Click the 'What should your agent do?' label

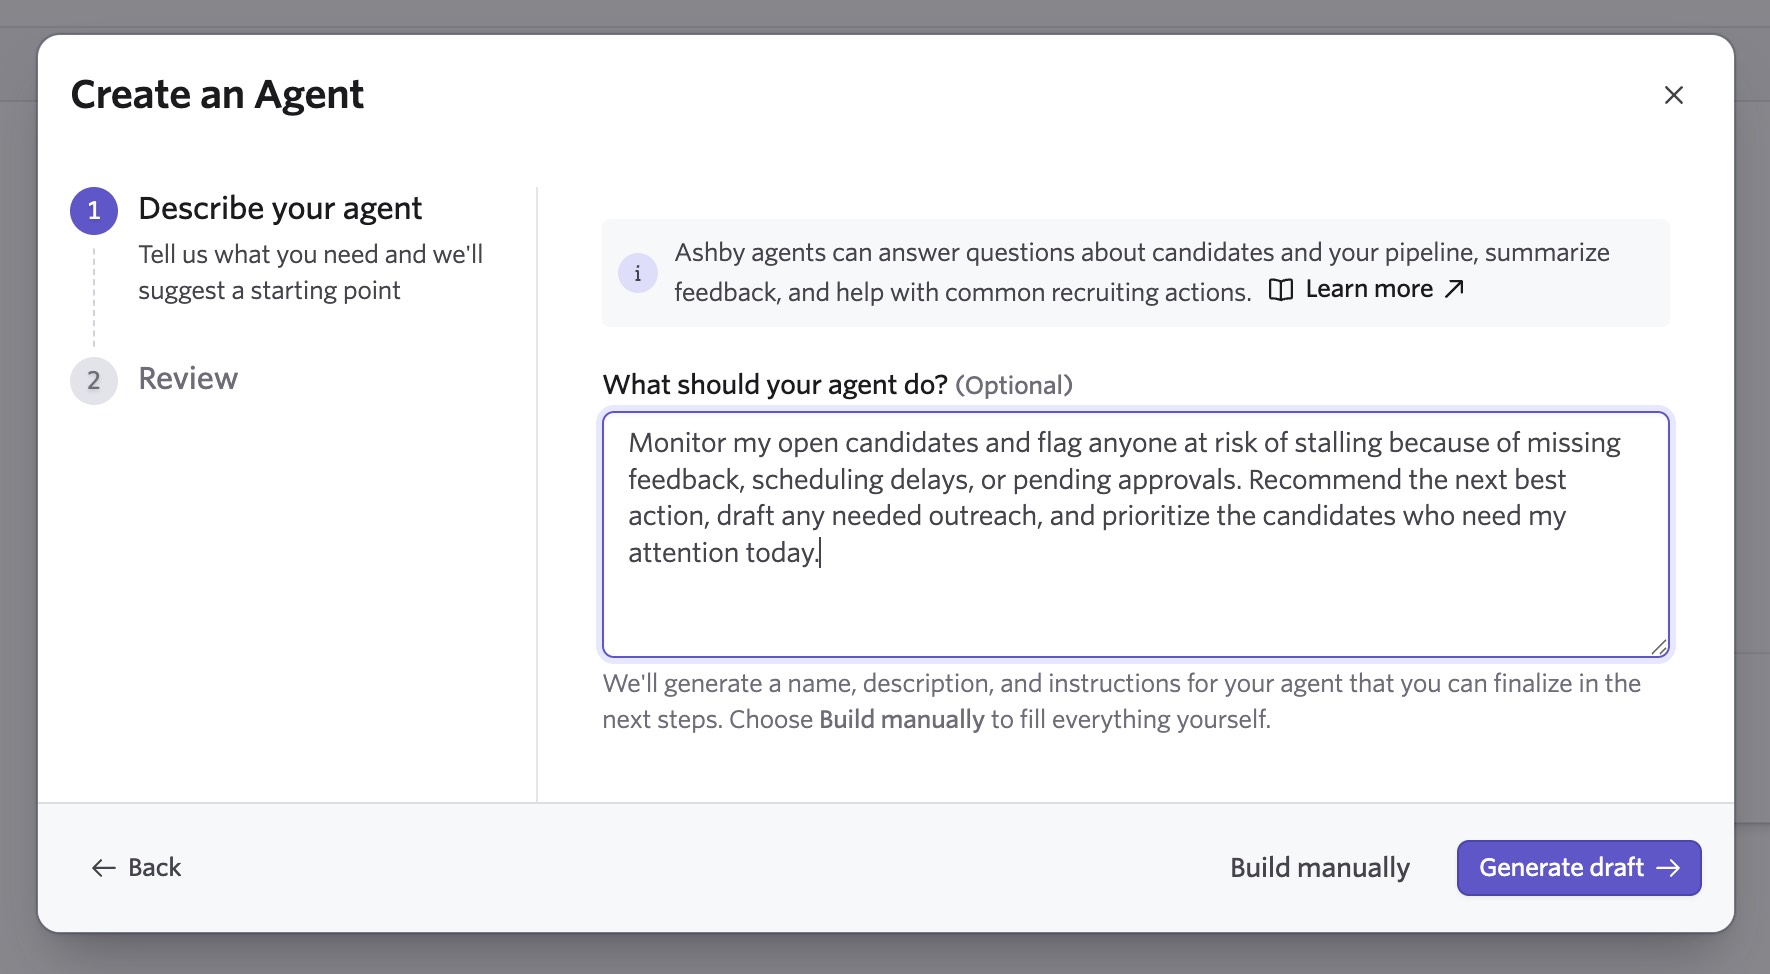tap(775, 385)
